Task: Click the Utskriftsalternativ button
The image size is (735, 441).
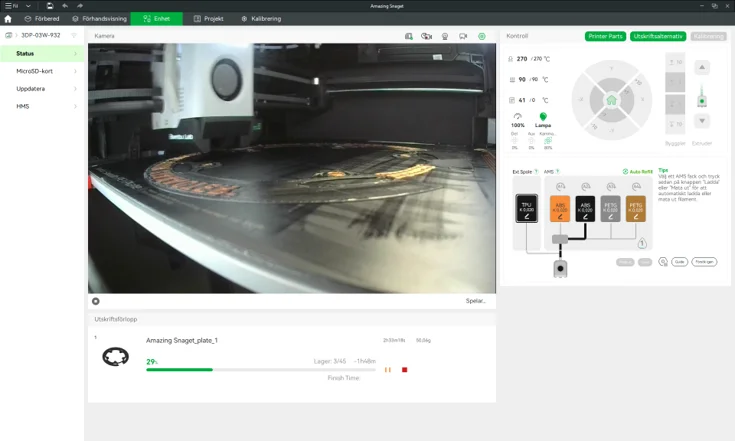Action: [658, 36]
